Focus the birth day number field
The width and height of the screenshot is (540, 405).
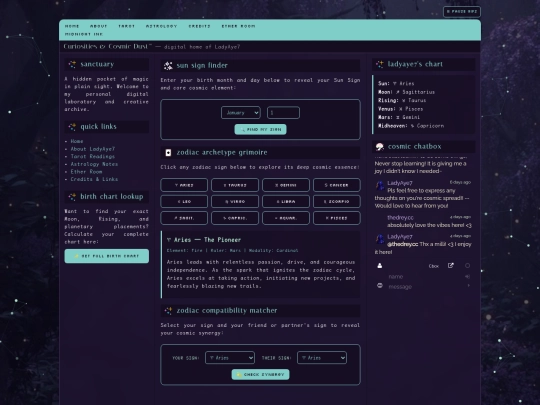tap(283, 113)
